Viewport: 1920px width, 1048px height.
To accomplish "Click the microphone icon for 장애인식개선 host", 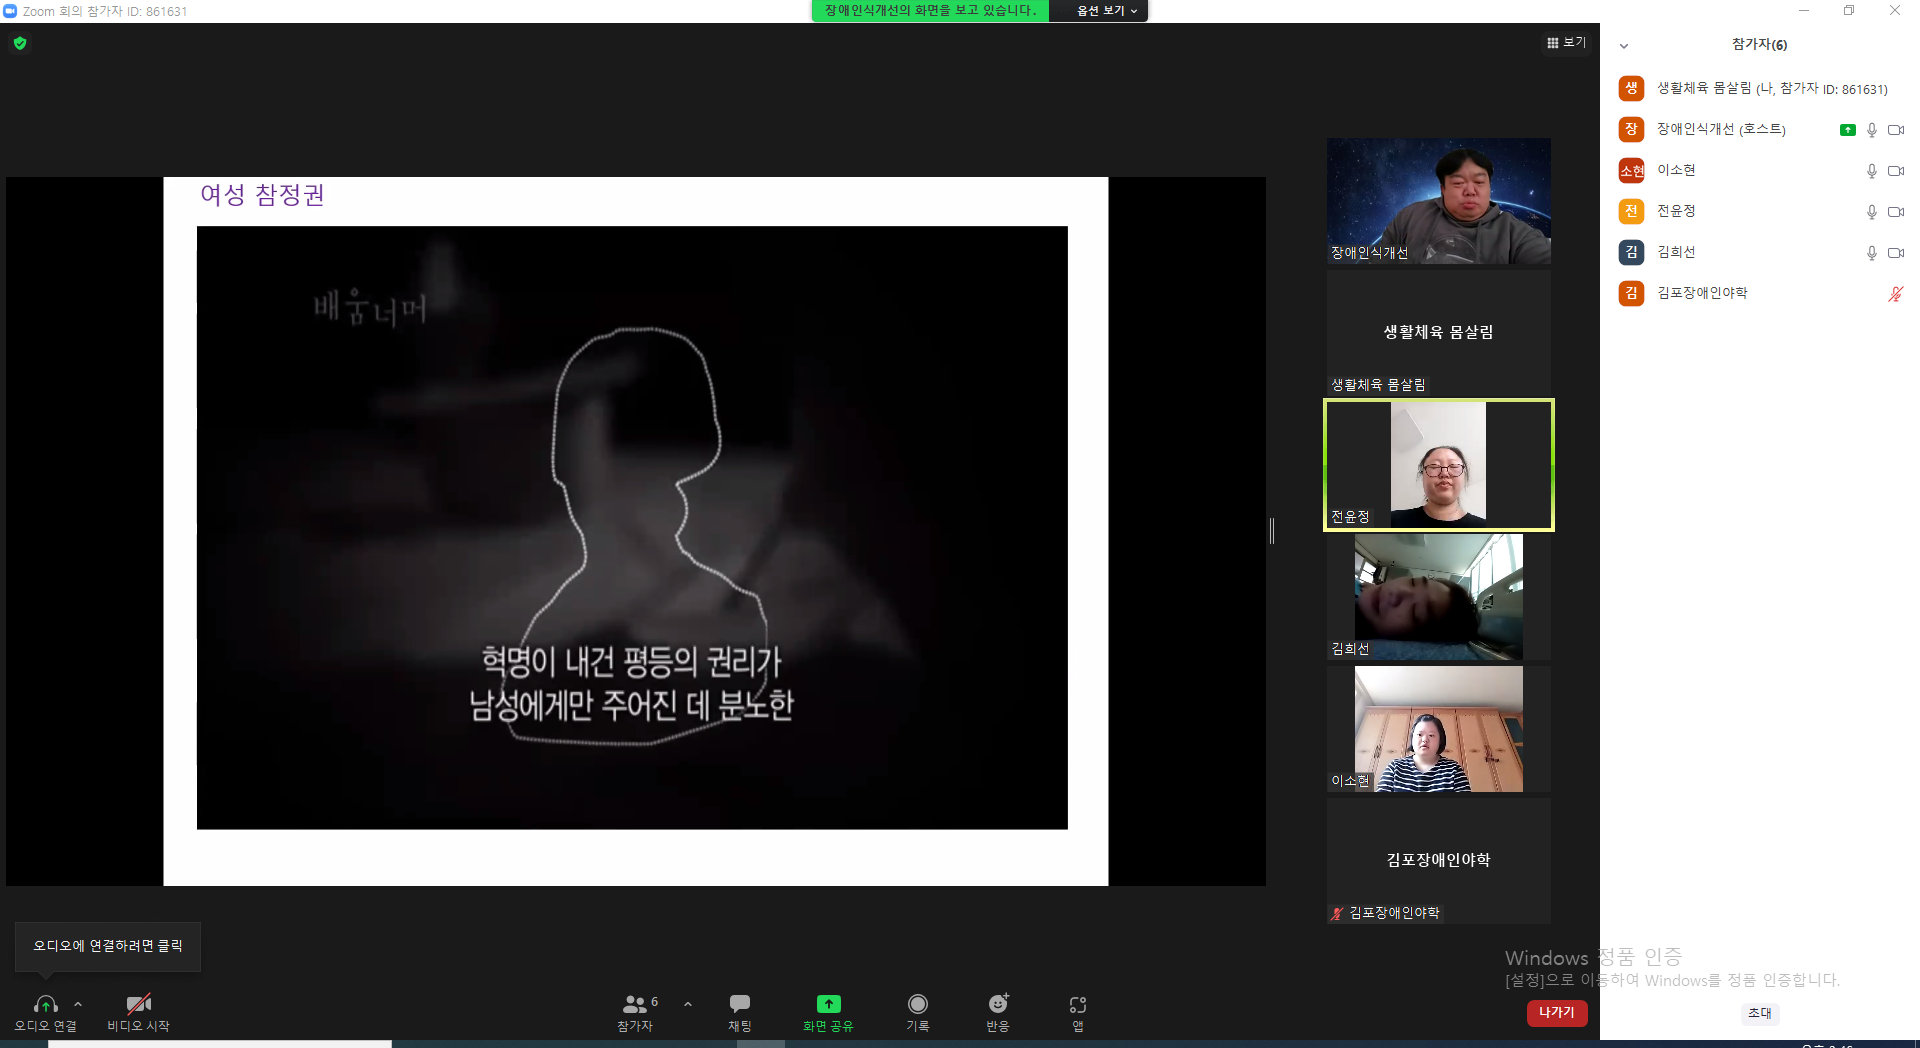I will [x=1871, y=130].
